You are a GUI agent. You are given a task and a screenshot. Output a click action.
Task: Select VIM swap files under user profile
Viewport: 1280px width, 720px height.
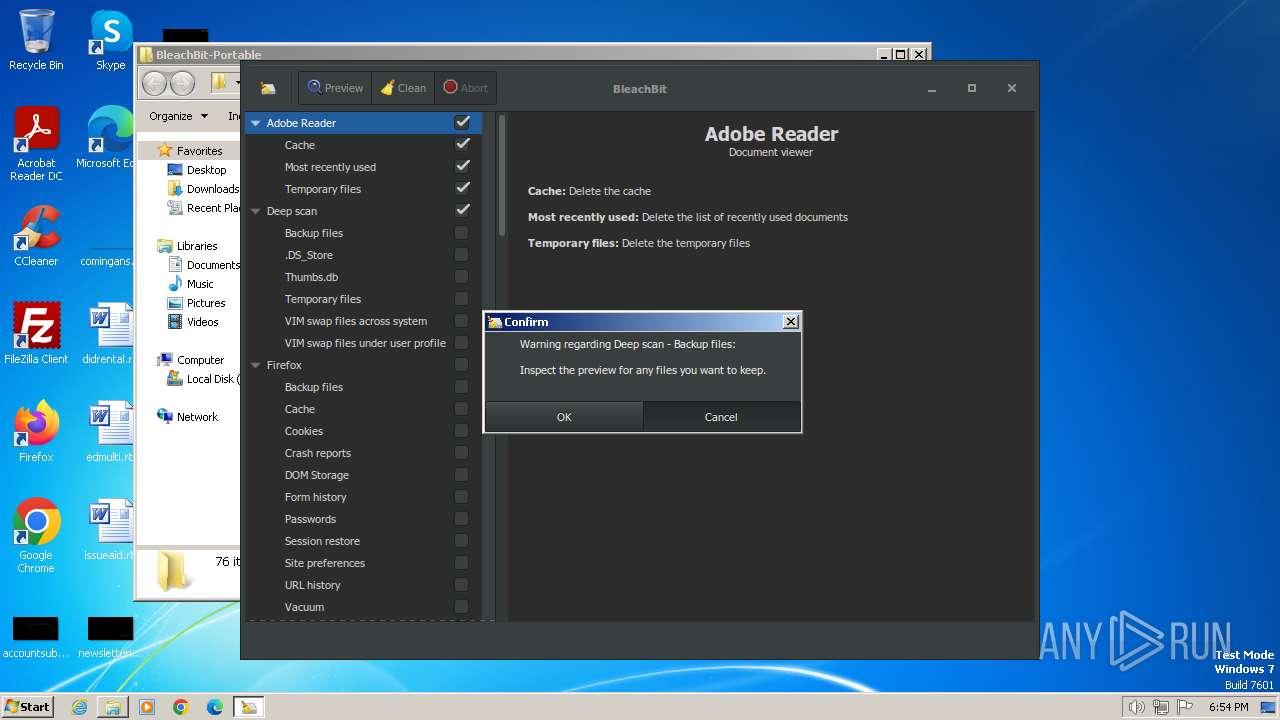(363, 343)
